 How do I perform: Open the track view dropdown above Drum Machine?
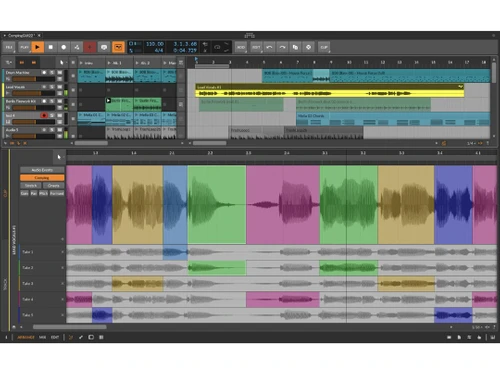click(x=9, y=62)
